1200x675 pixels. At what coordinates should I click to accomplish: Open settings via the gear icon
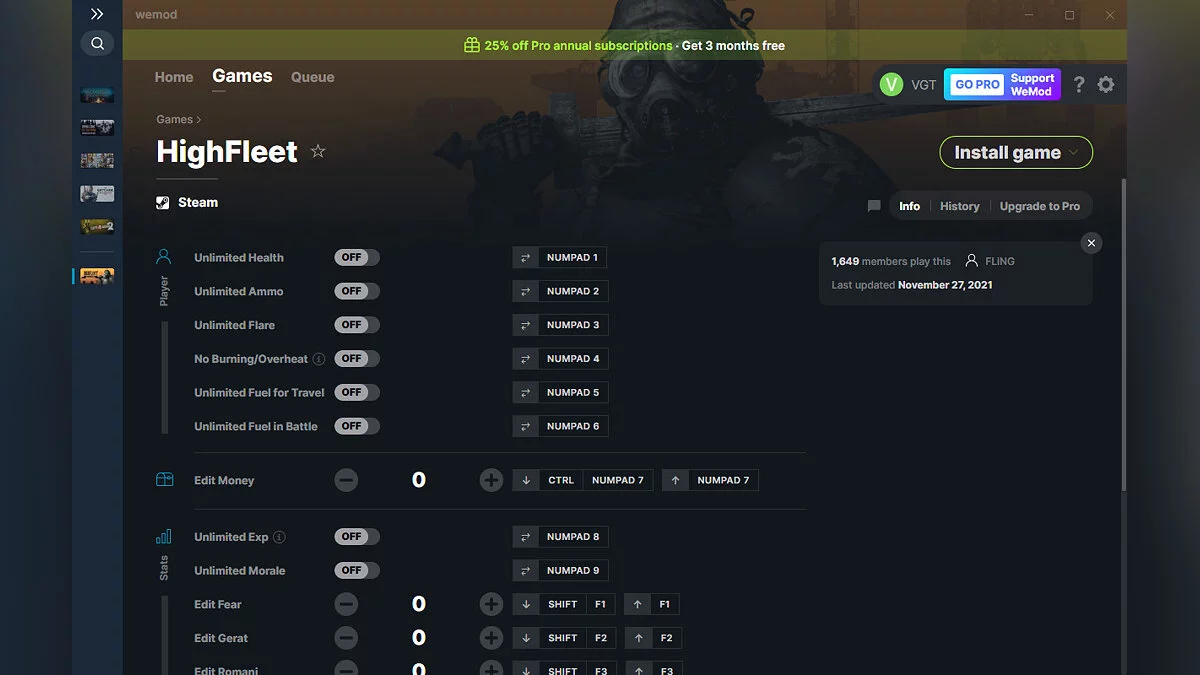click(x=1105, y=85)
